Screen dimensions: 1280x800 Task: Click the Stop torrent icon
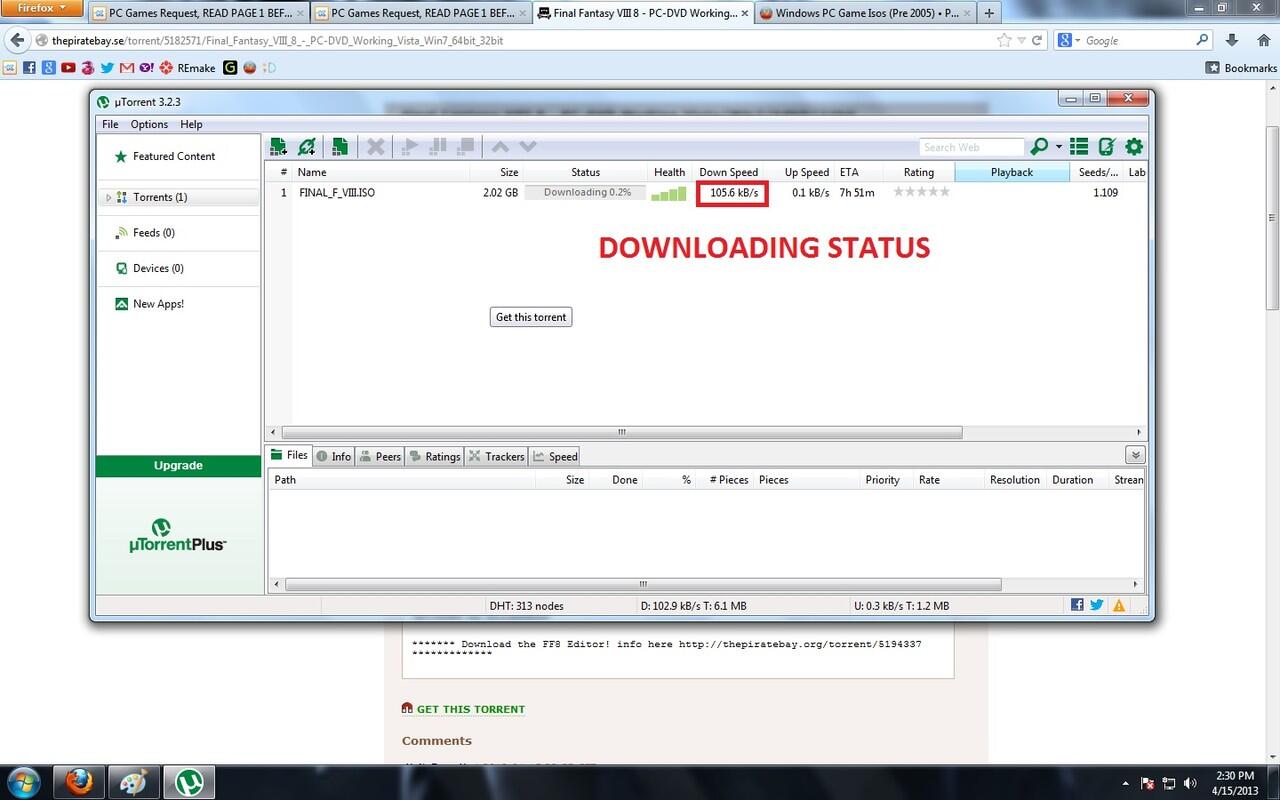[465, 147]
